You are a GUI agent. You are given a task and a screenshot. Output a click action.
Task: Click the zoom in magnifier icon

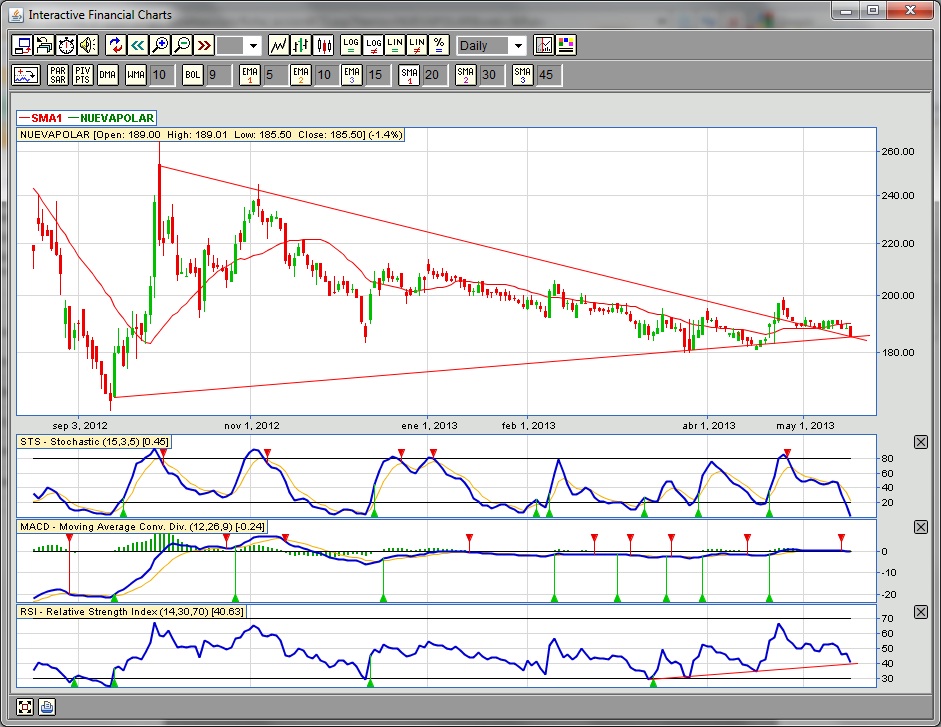pos(160,45)
